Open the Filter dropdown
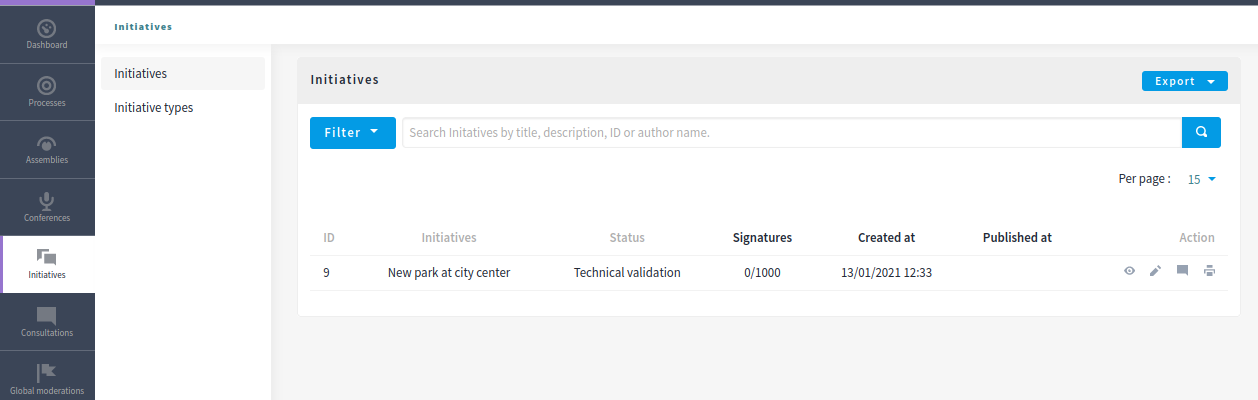The height and width of the screenshot is (400, 1258). click(x=353, y=132)
